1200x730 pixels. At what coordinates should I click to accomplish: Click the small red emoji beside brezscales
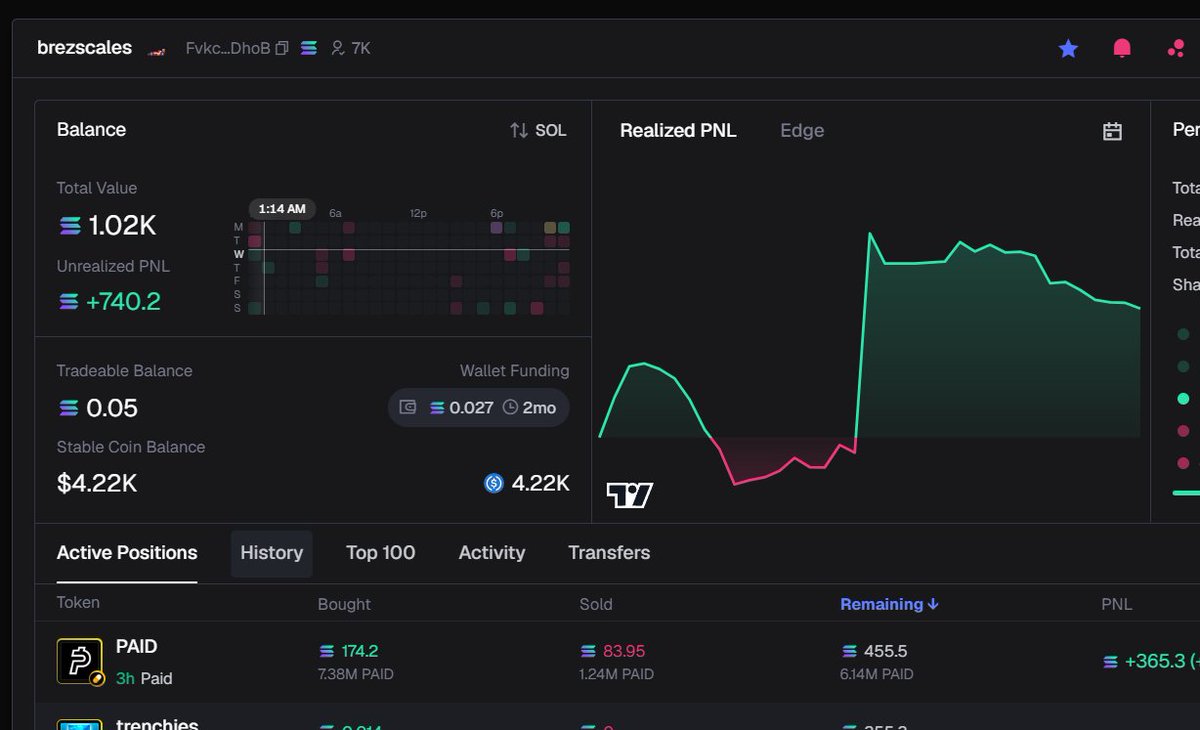(156, 50)
